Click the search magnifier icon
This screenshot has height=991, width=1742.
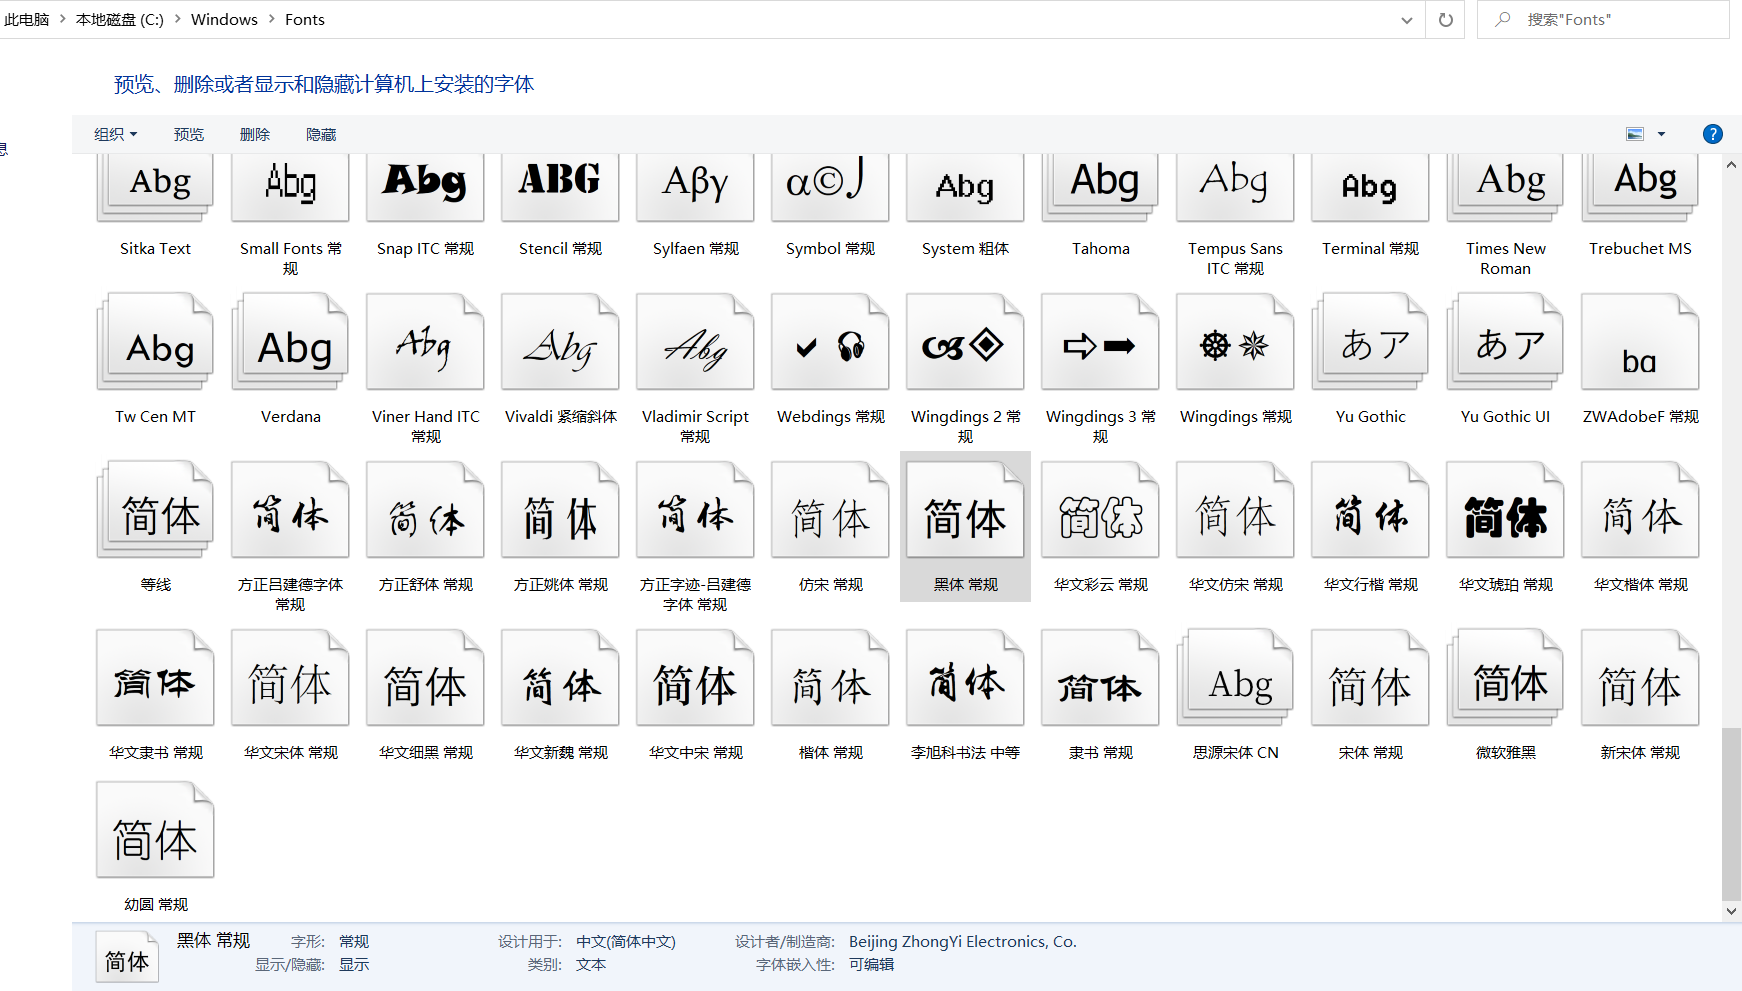[x=1503, y=19]
